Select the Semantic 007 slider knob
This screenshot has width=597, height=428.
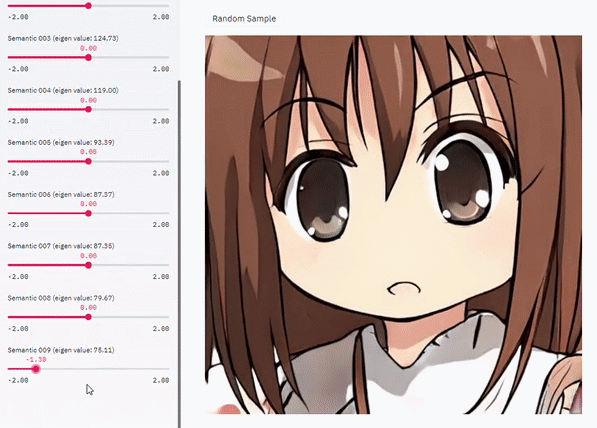(x=88, y=265)
